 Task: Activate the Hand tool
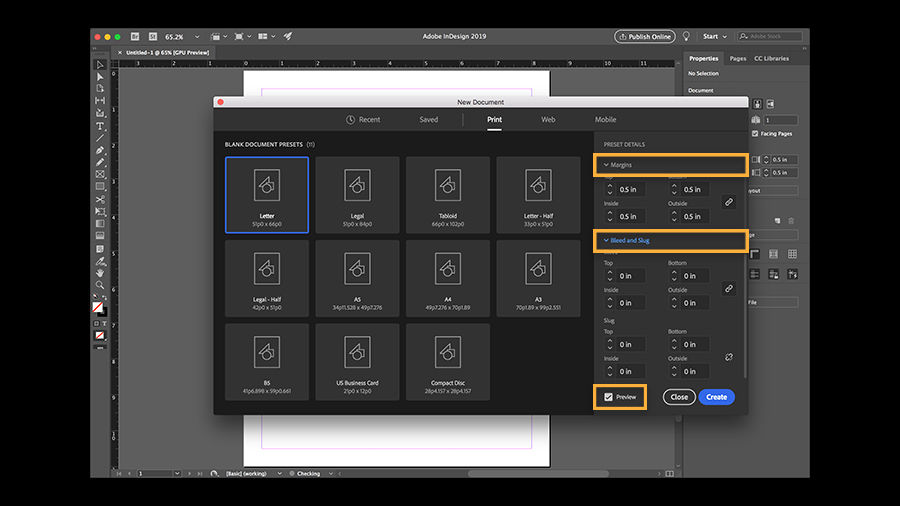(100, 273)
